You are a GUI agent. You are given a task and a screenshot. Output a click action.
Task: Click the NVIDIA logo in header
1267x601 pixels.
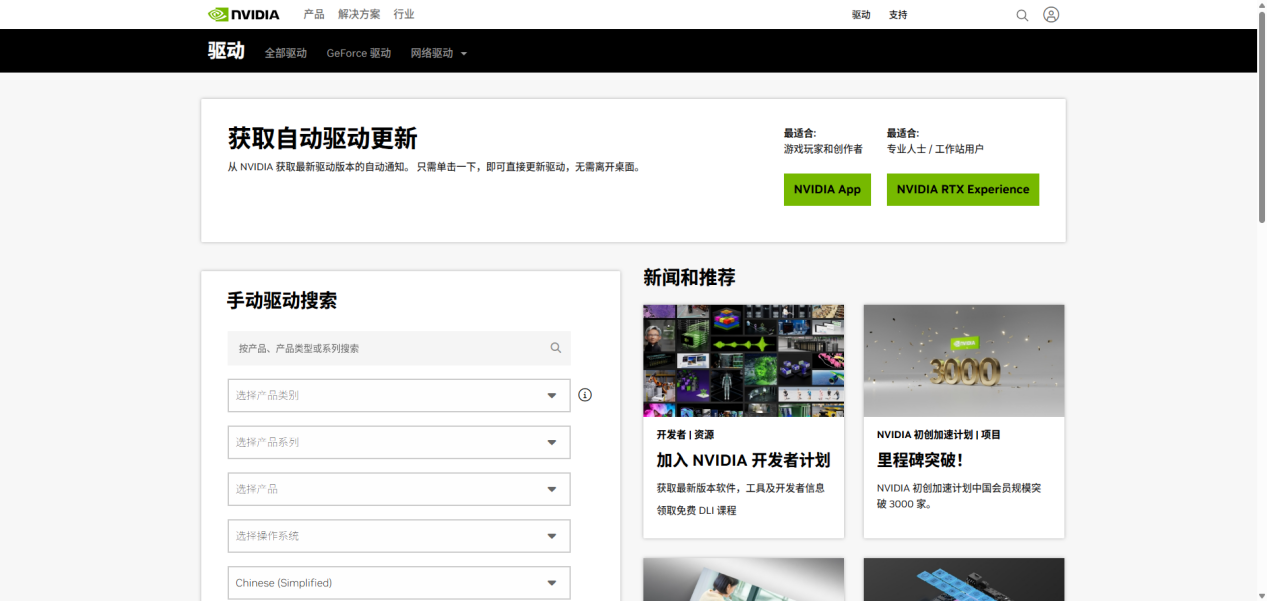coord(243,14)
